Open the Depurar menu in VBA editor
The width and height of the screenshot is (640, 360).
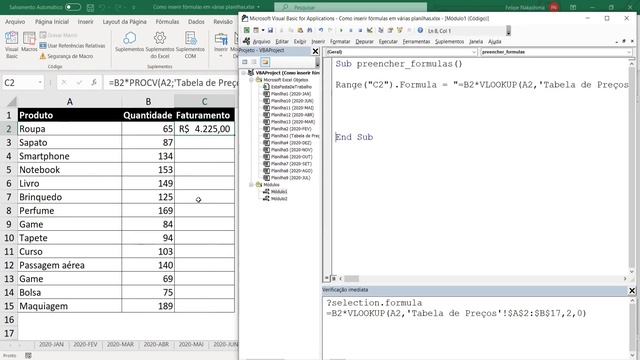[364, 41]
